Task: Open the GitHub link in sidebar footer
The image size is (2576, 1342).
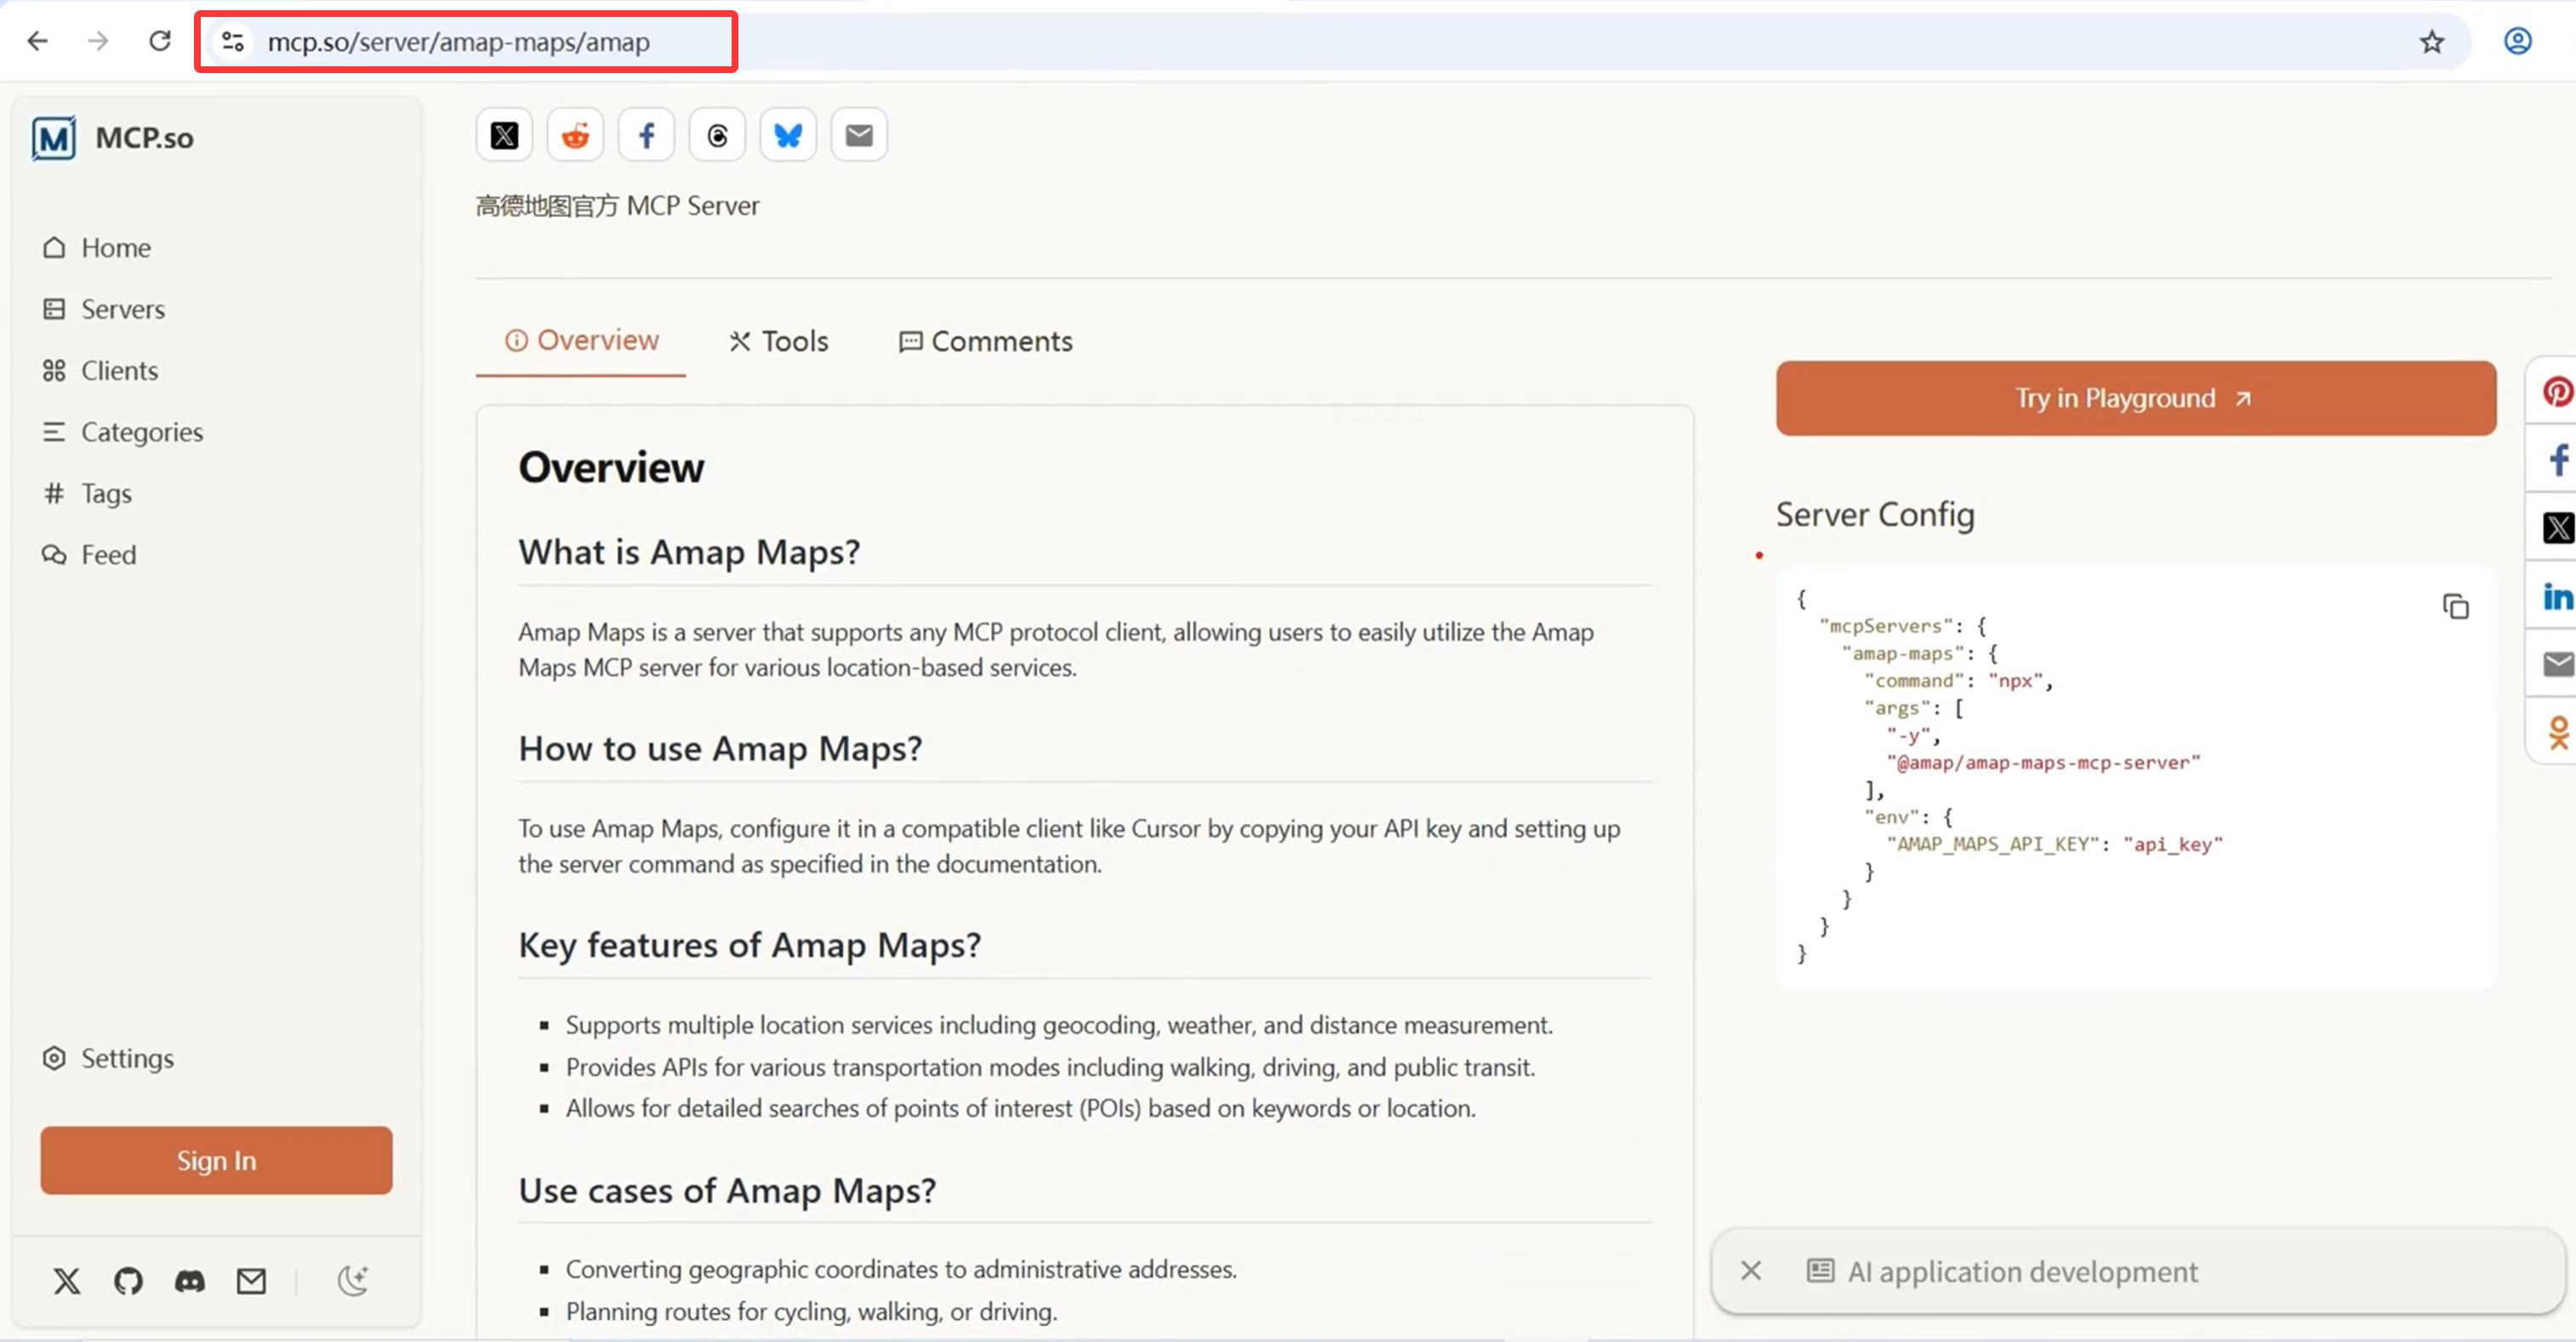Action: (x=128, y=1281)
